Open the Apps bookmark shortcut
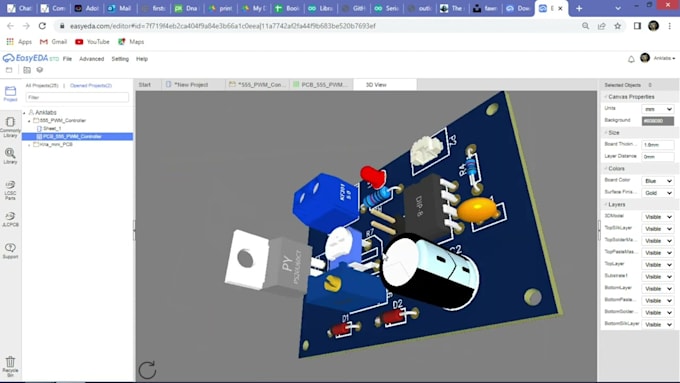This screenshot has height=383, width=680. click(19, 42)
